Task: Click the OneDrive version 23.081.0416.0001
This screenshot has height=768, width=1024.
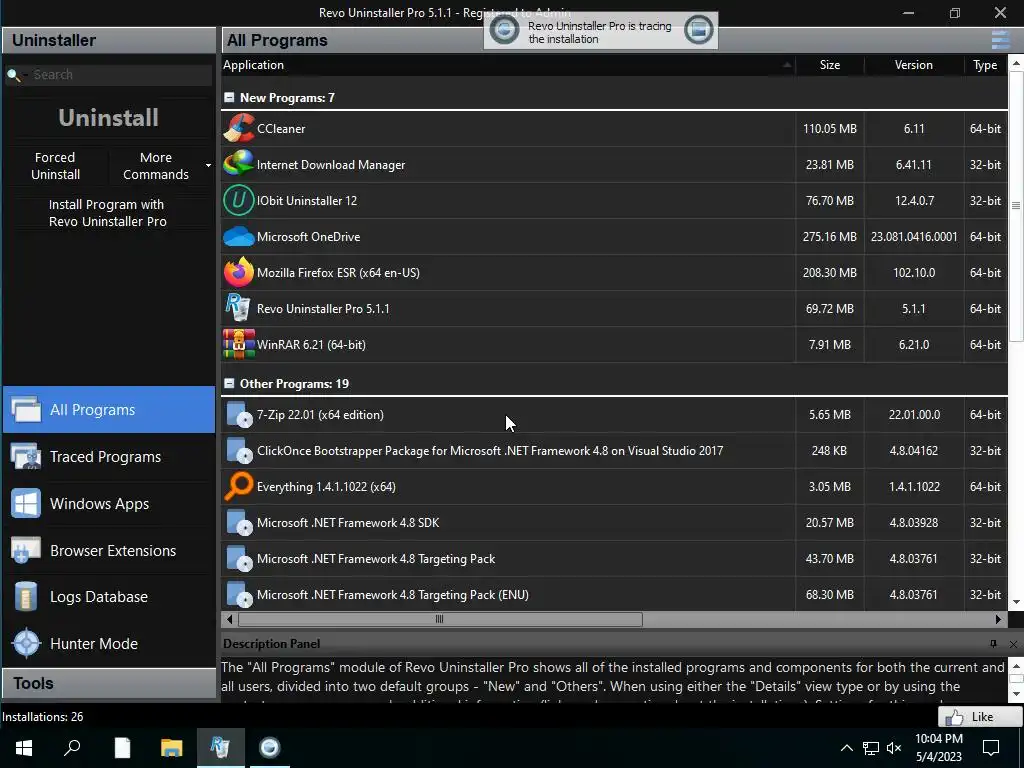Action: coord(914,236)
